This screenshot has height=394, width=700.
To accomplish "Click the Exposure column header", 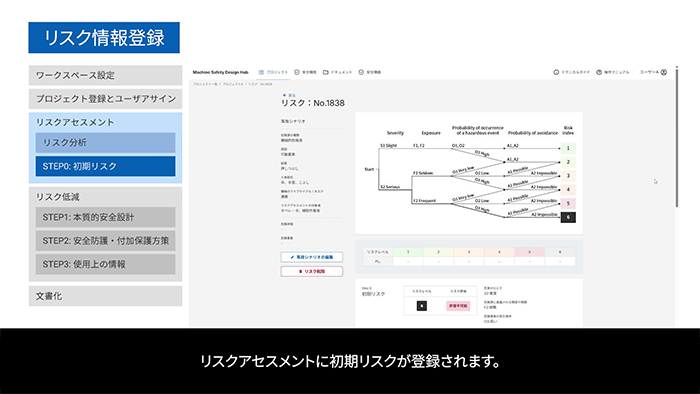I will tap(431, 133).
